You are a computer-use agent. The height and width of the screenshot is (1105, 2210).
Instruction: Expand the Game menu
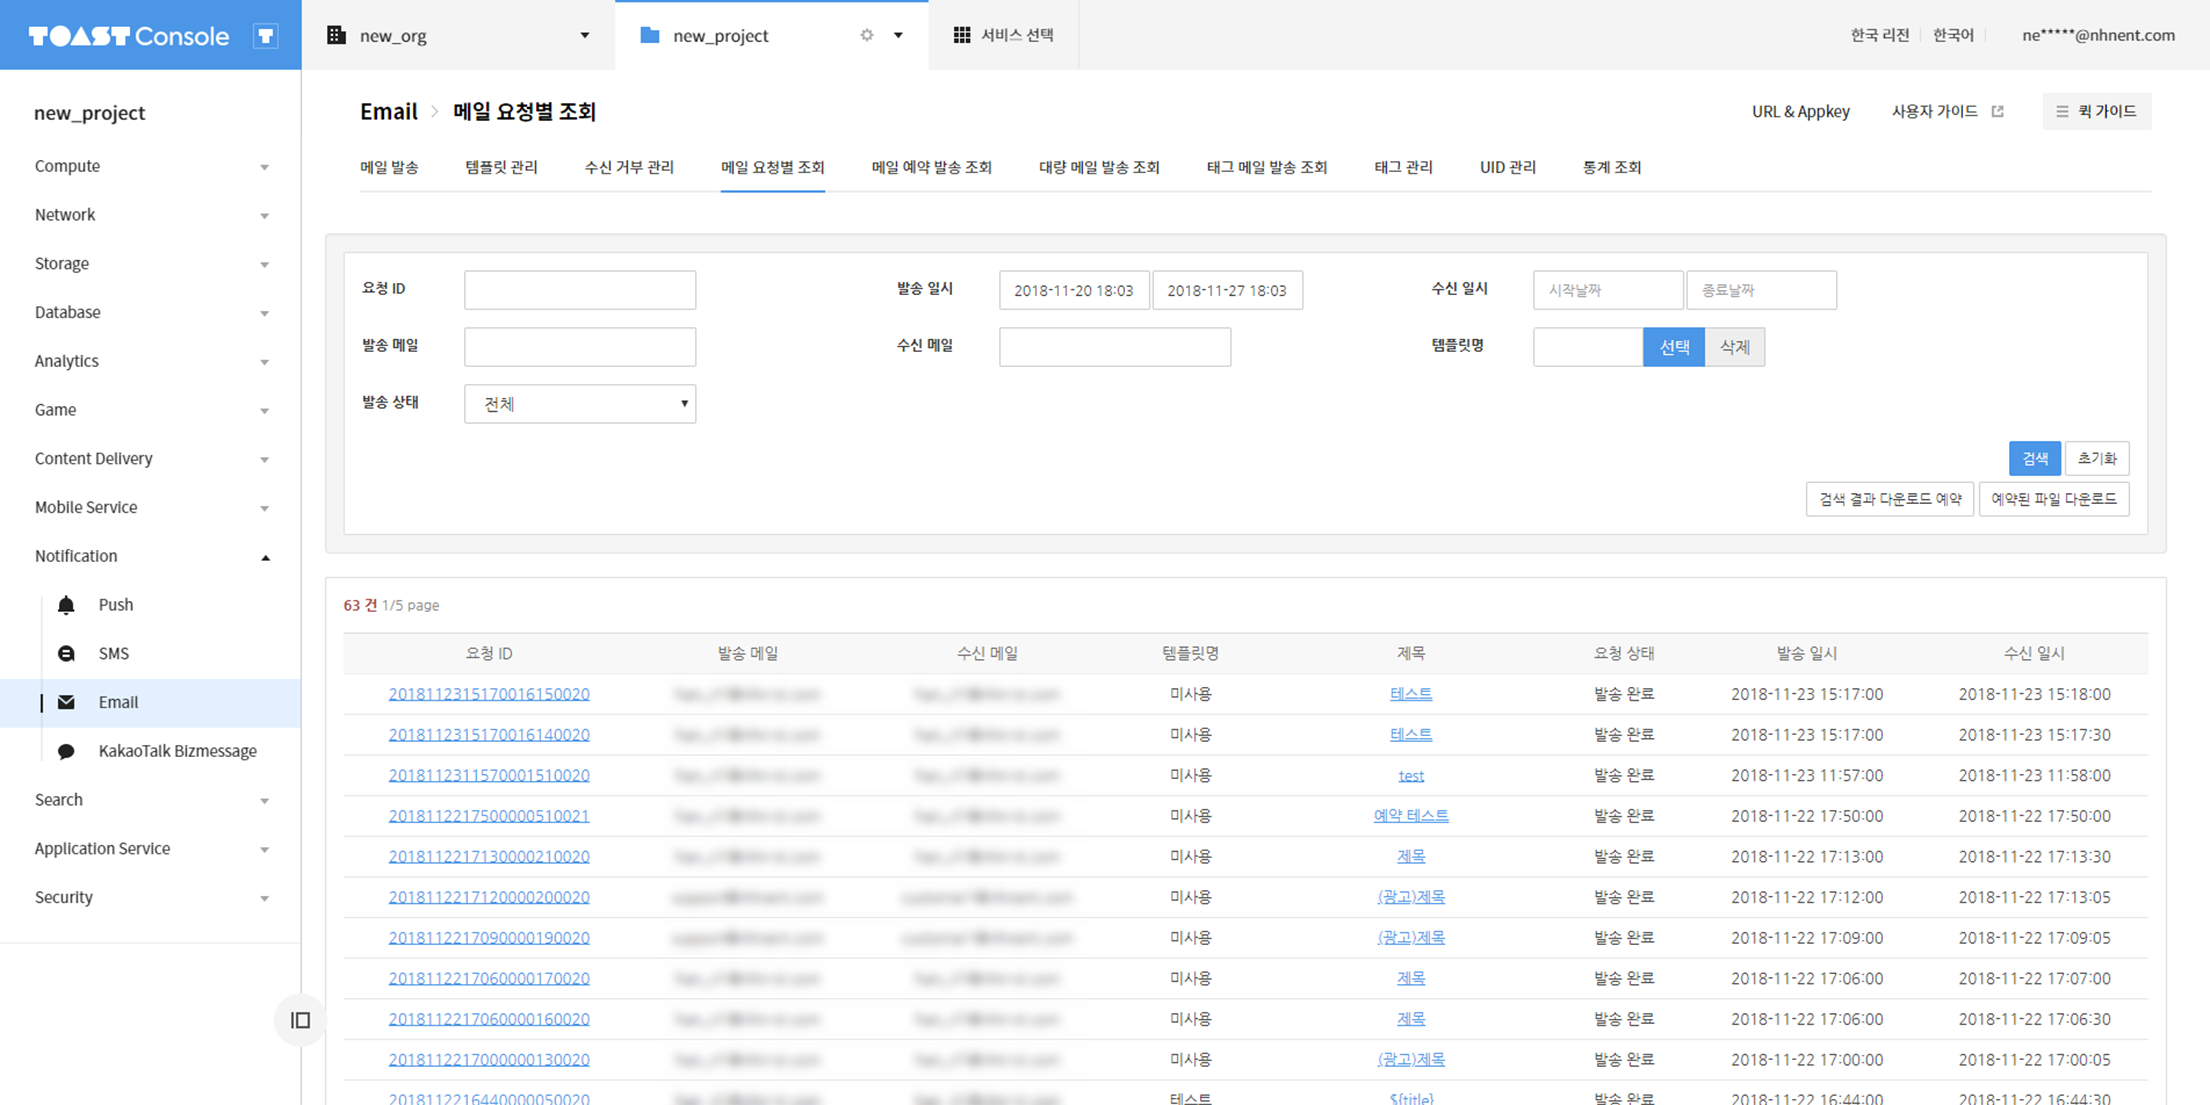pyautogui.click(x=150, y=410)
